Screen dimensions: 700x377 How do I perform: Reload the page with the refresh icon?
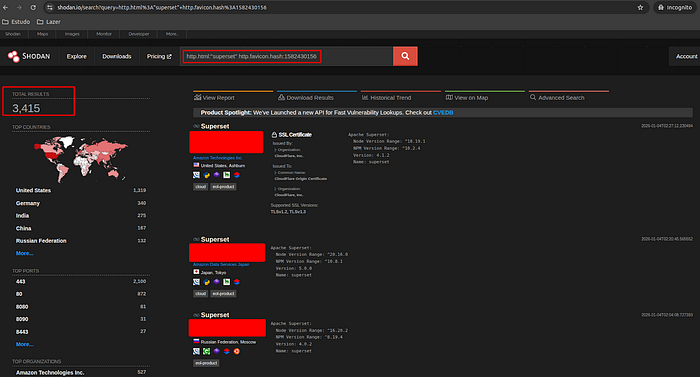pyautogui.click(x=33, y=8)
